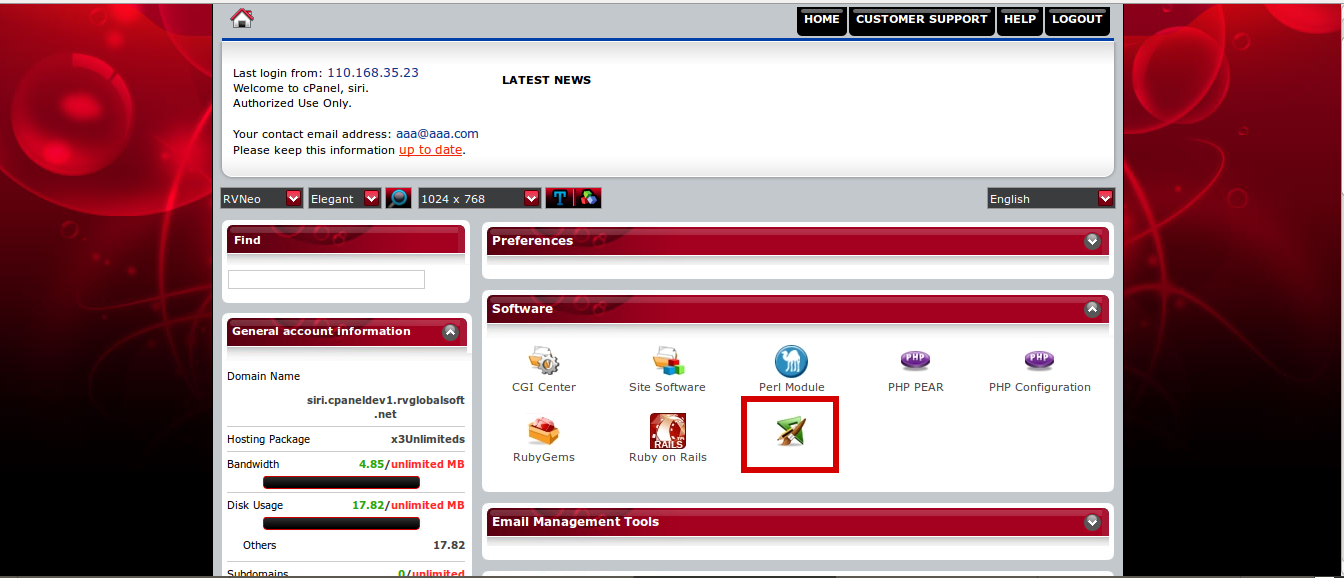The width and height of the screenshot is (1344, 578).
Task: Open the PHP PEAR icon
Action: pyautogui.click(x=915, y=361)
